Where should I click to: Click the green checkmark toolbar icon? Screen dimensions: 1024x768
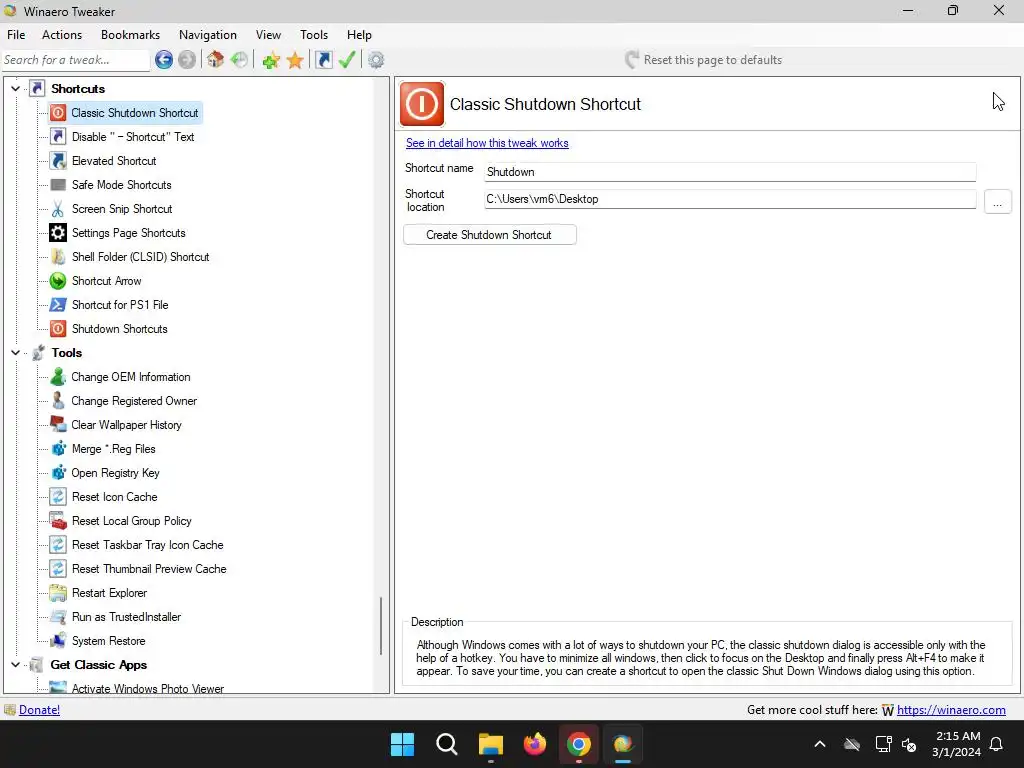(x=347, y=60)
